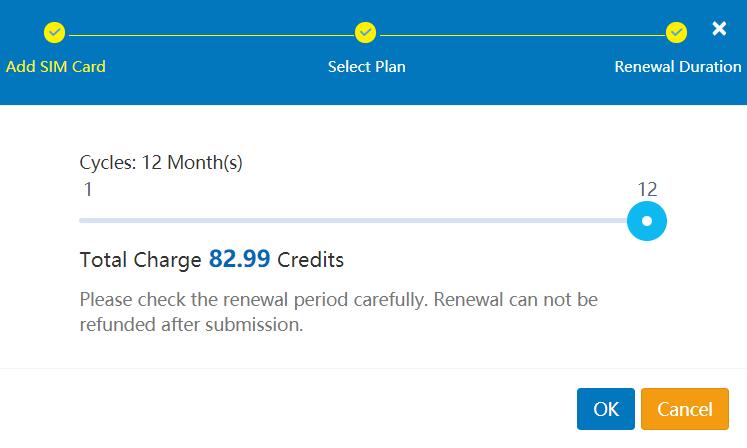Click the progress line before Renewal Duration

tap(522, 35)
